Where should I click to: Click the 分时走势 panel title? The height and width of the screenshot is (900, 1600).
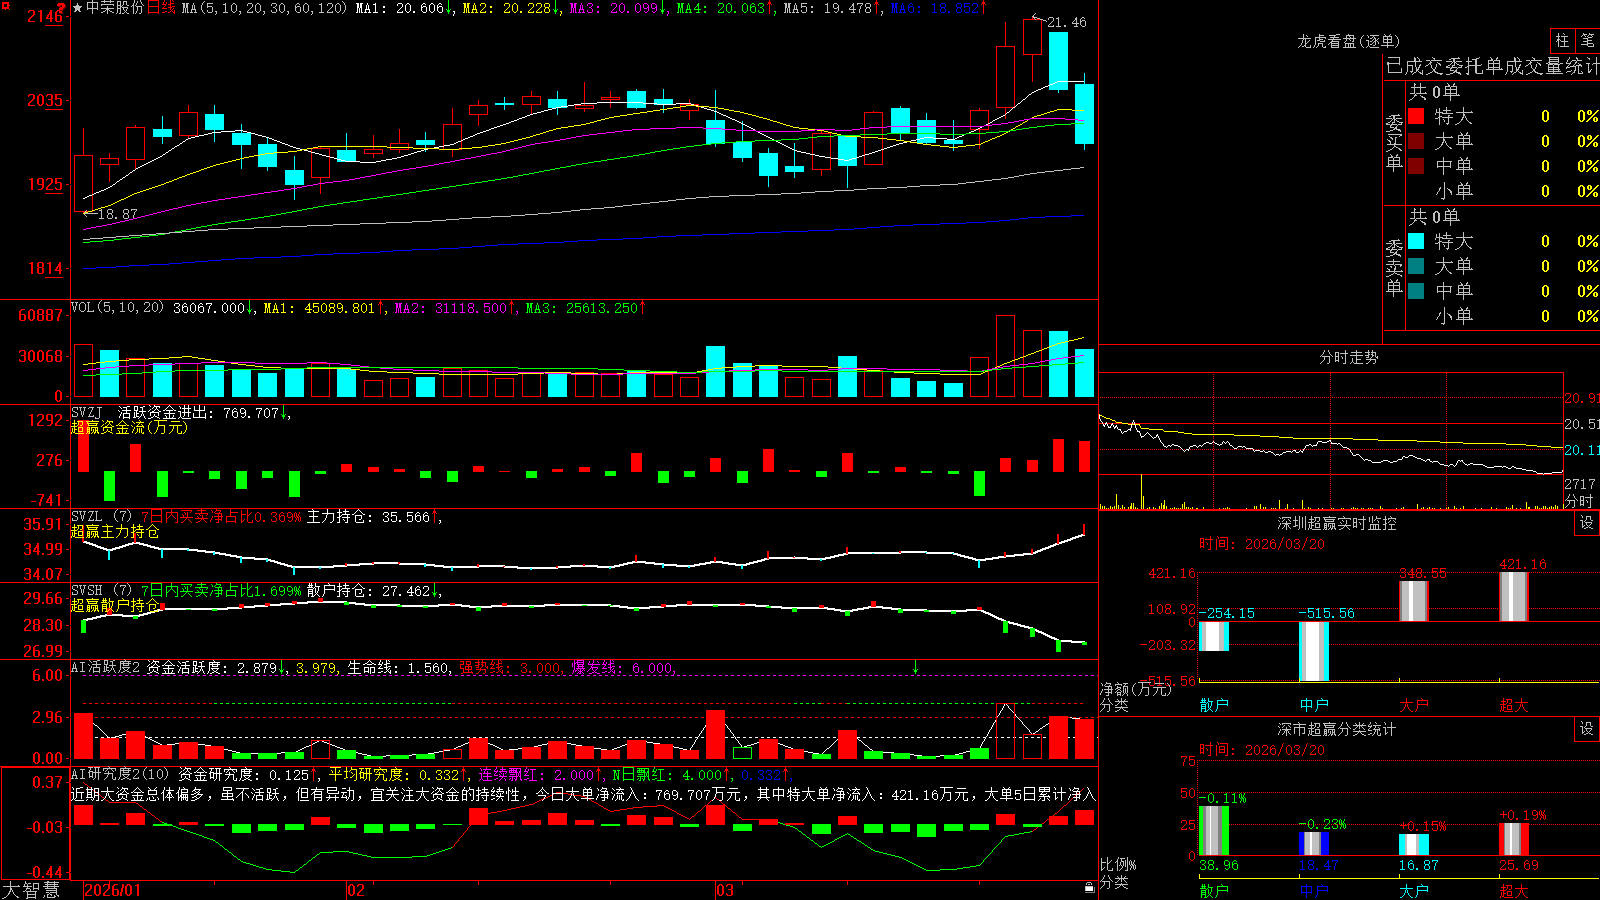(1349, 357)
